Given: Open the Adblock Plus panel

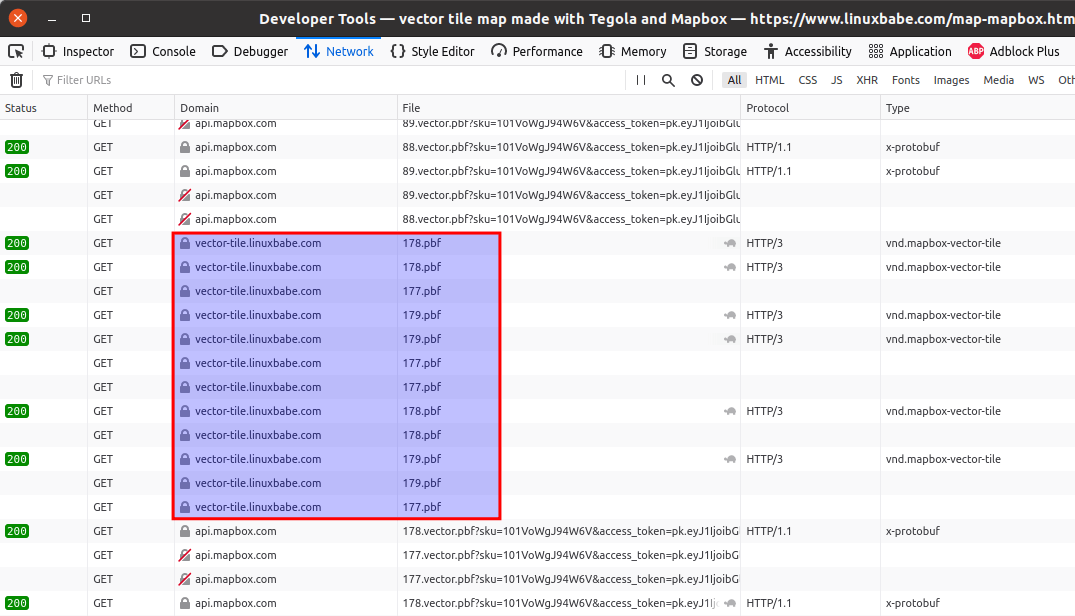Looking at the screenshot, I should [x=1013, y=51].
